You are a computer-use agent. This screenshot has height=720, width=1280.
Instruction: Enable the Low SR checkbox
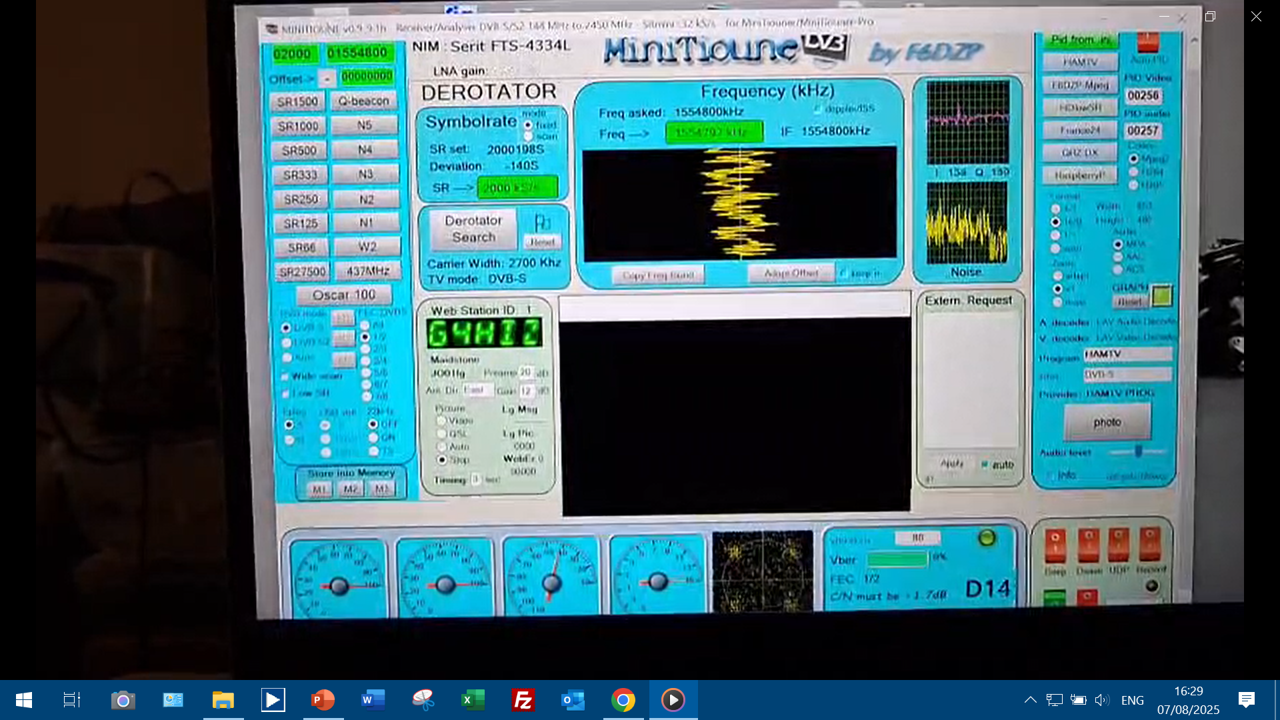point(284,392)
